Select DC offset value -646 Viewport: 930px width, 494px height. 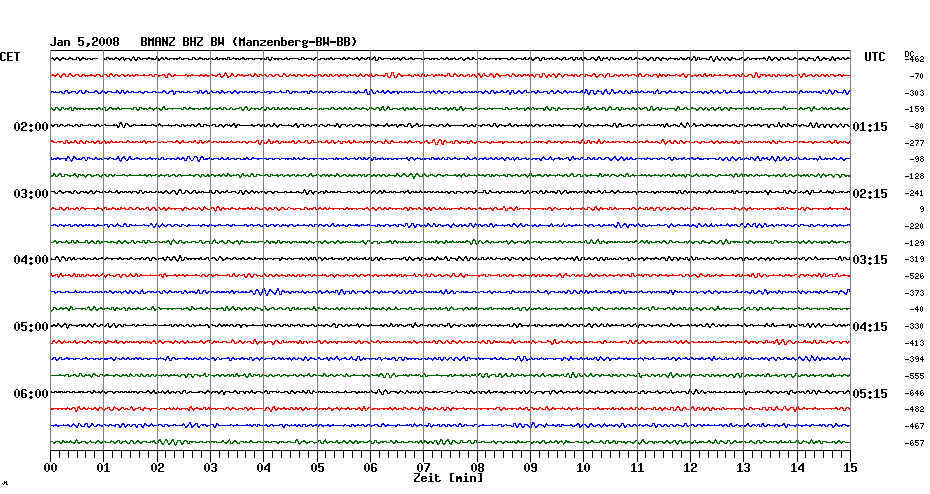pyautogui.click(x=915, y=393)
